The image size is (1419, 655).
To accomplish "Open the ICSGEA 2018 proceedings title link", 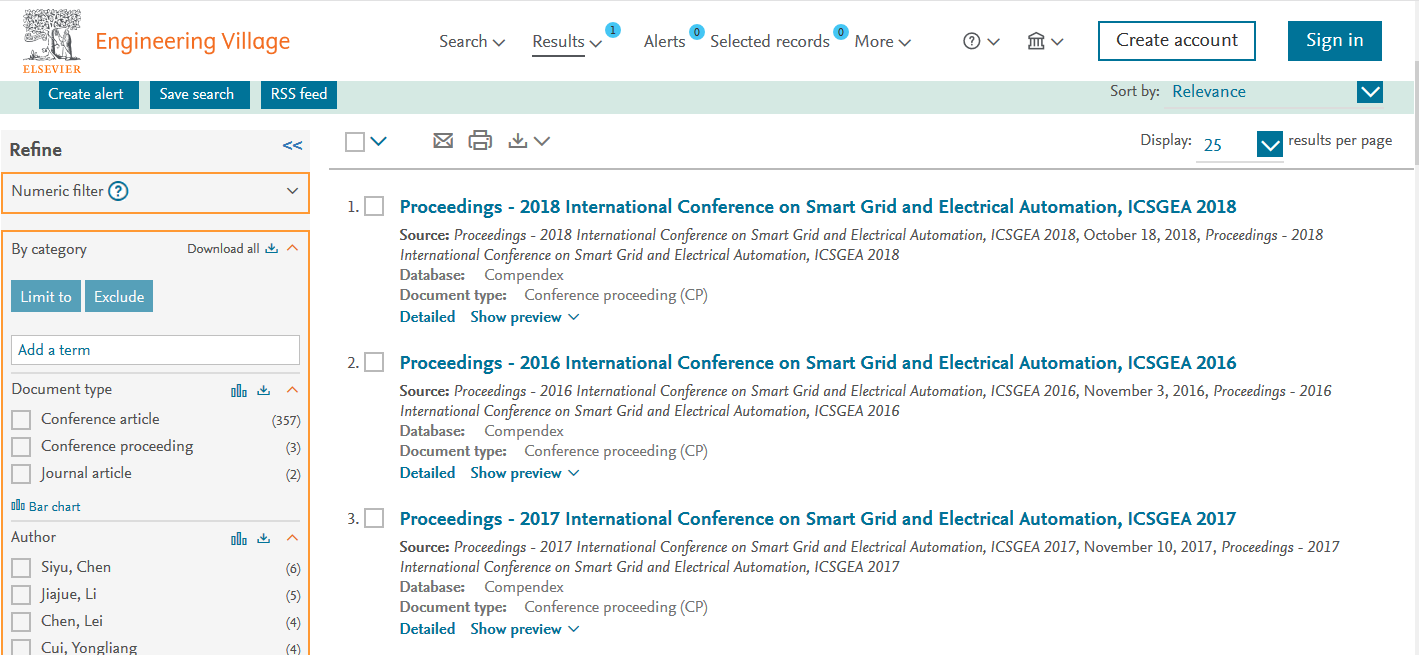I will (x=818, y=207).
